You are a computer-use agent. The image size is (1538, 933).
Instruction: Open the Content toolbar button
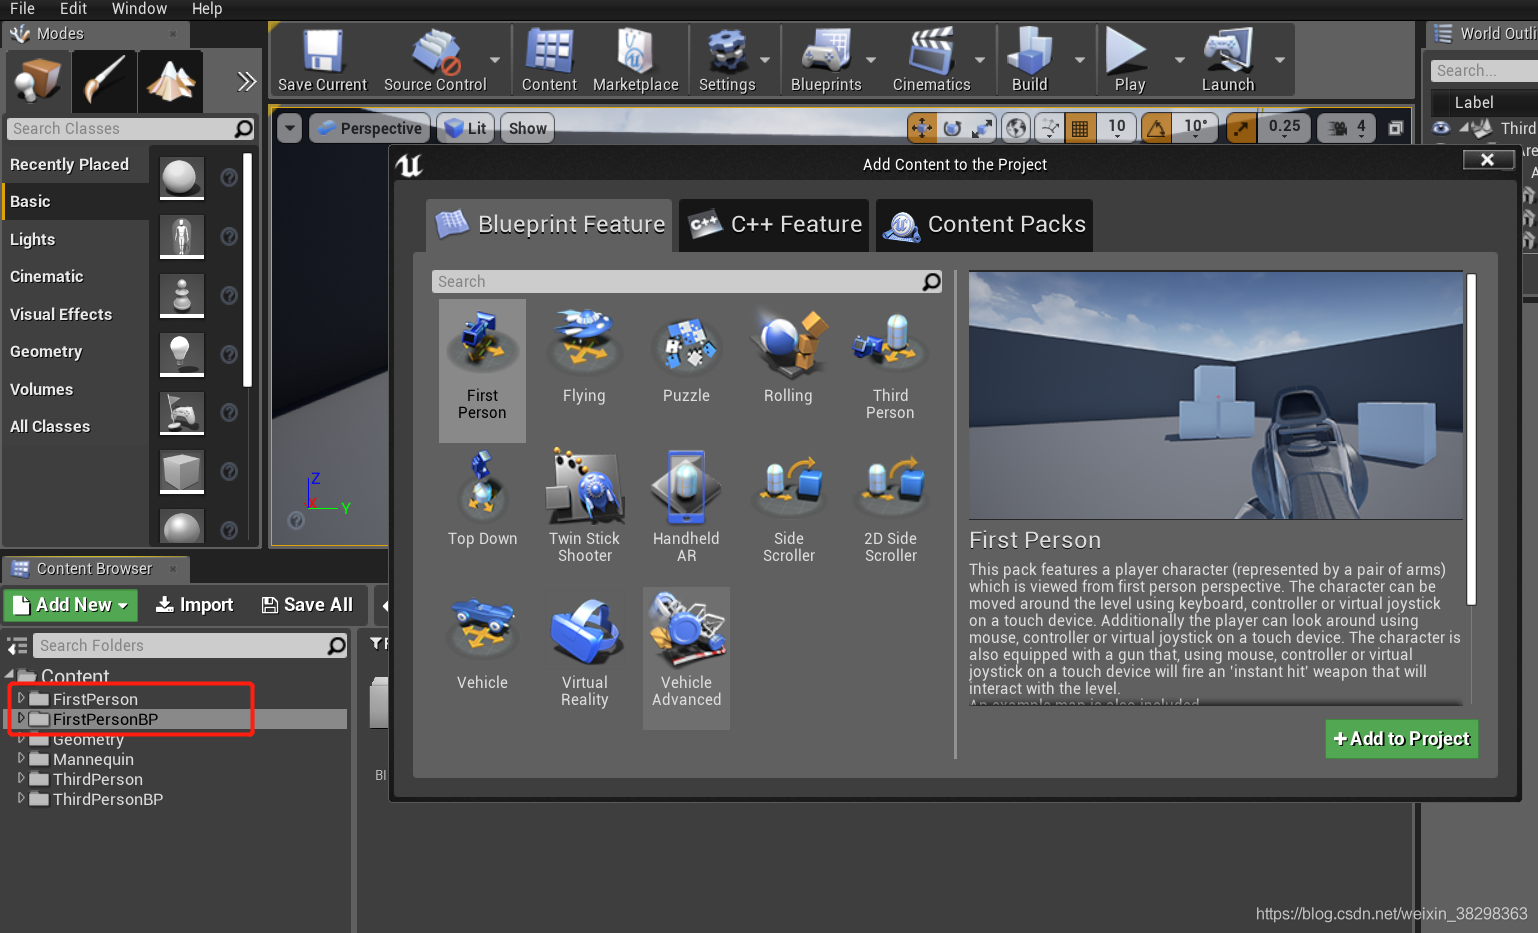tap(549, 61)
